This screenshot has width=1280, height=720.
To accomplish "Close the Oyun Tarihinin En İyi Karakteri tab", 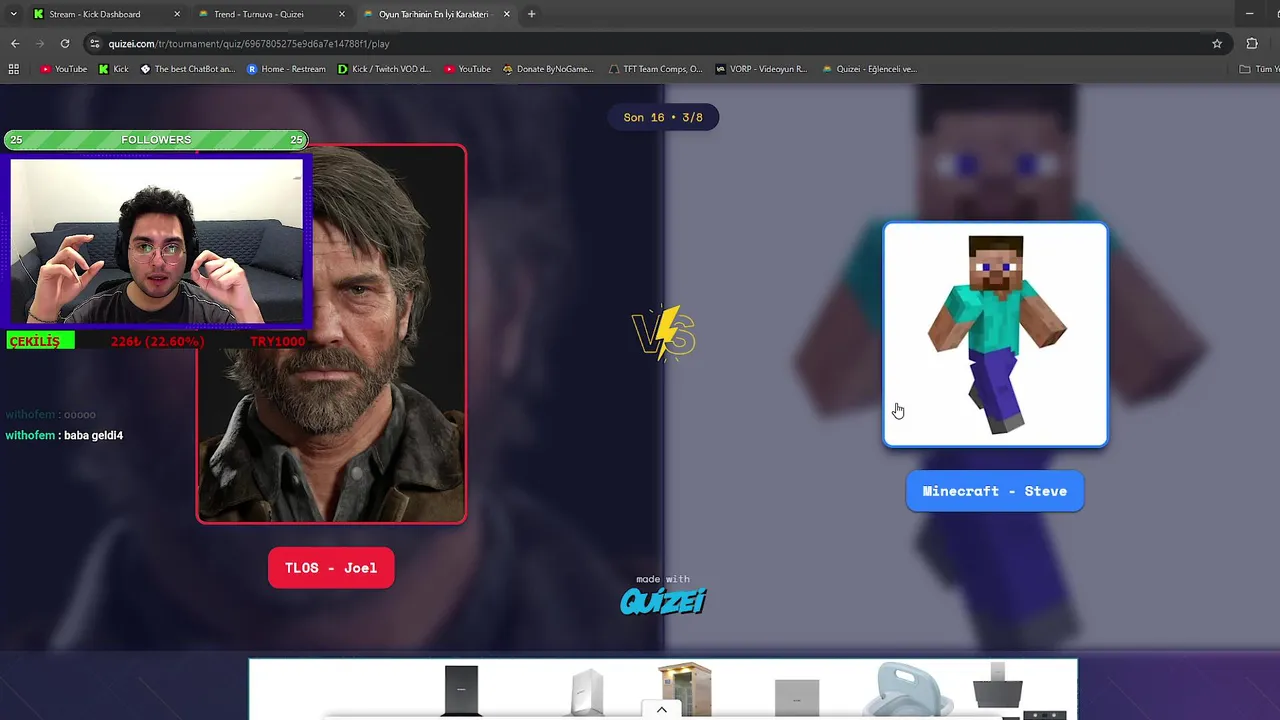I will [507, 14].
